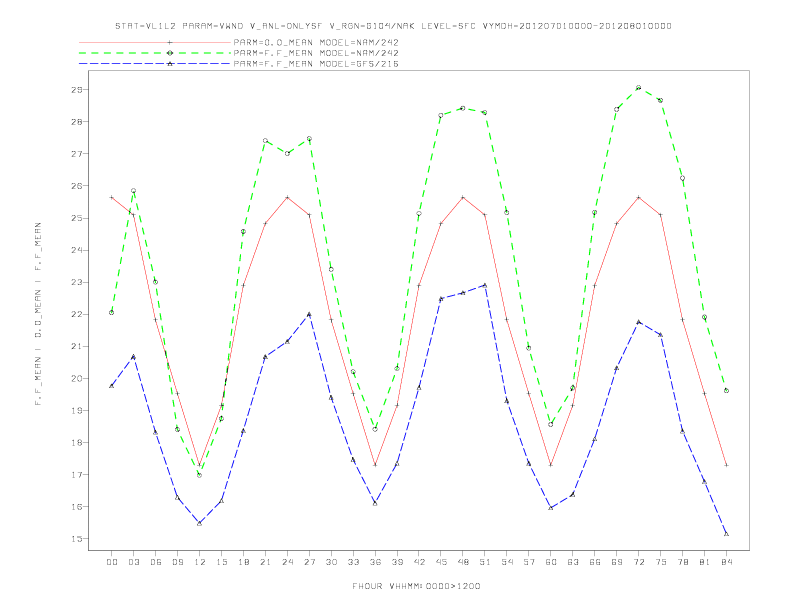The width and height of the screenshot is (792, 612).
Task: Click y-axis tick label 20
Action: point(77,378)
